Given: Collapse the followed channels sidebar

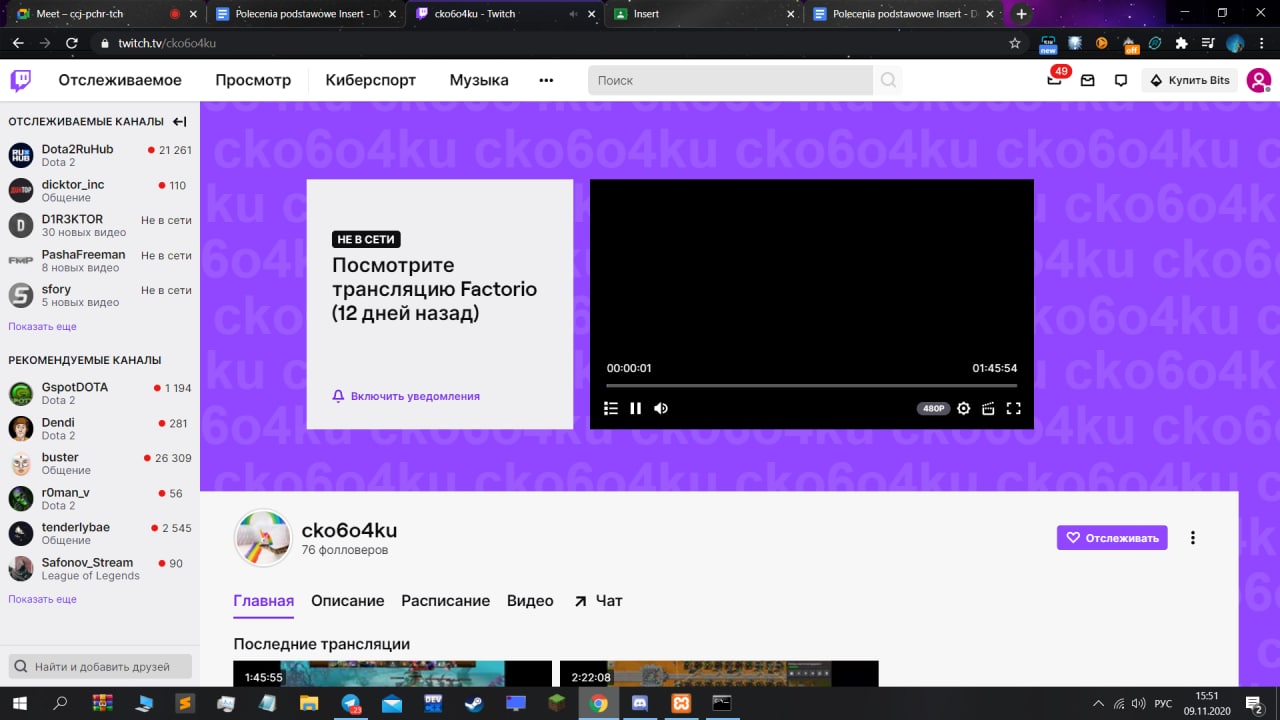Looking at the screenshot, I should [180, 122].
